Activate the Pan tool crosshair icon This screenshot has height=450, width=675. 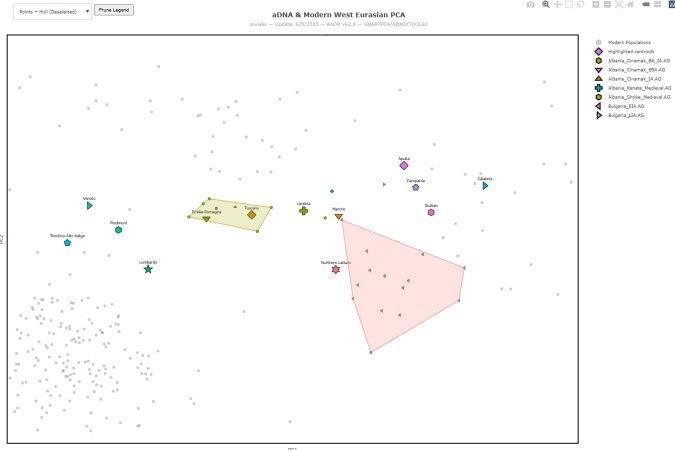pyautogui.click(x=557, y=4)
